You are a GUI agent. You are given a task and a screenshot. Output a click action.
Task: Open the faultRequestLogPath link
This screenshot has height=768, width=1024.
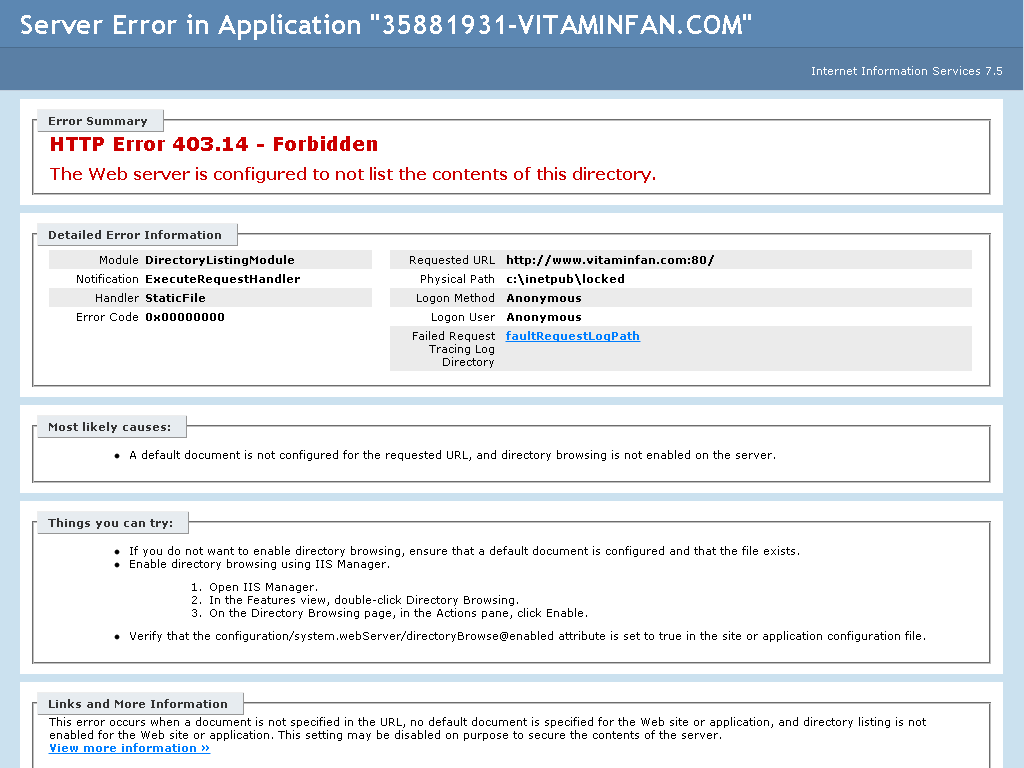[573, 336]
